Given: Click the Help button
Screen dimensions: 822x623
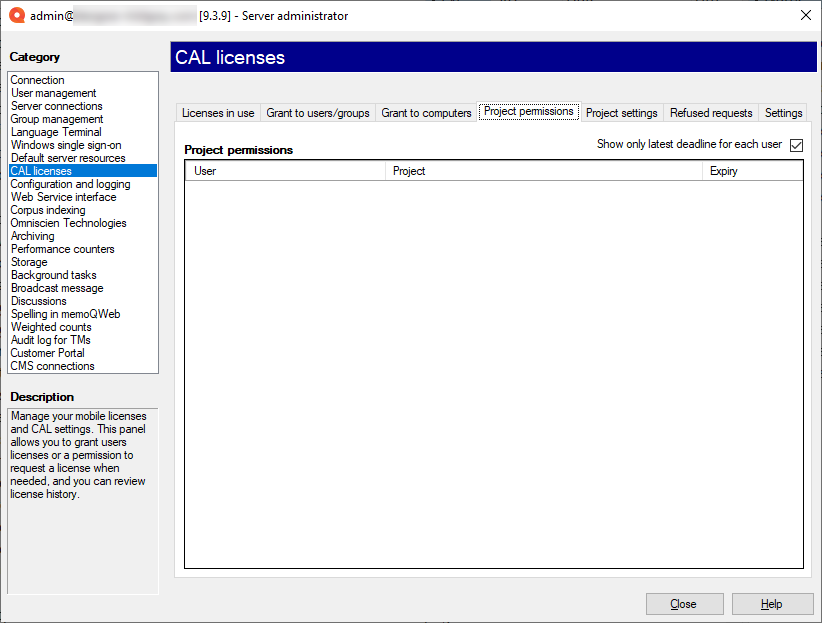Looking at the screenshot, I should (x=772, y=604).
